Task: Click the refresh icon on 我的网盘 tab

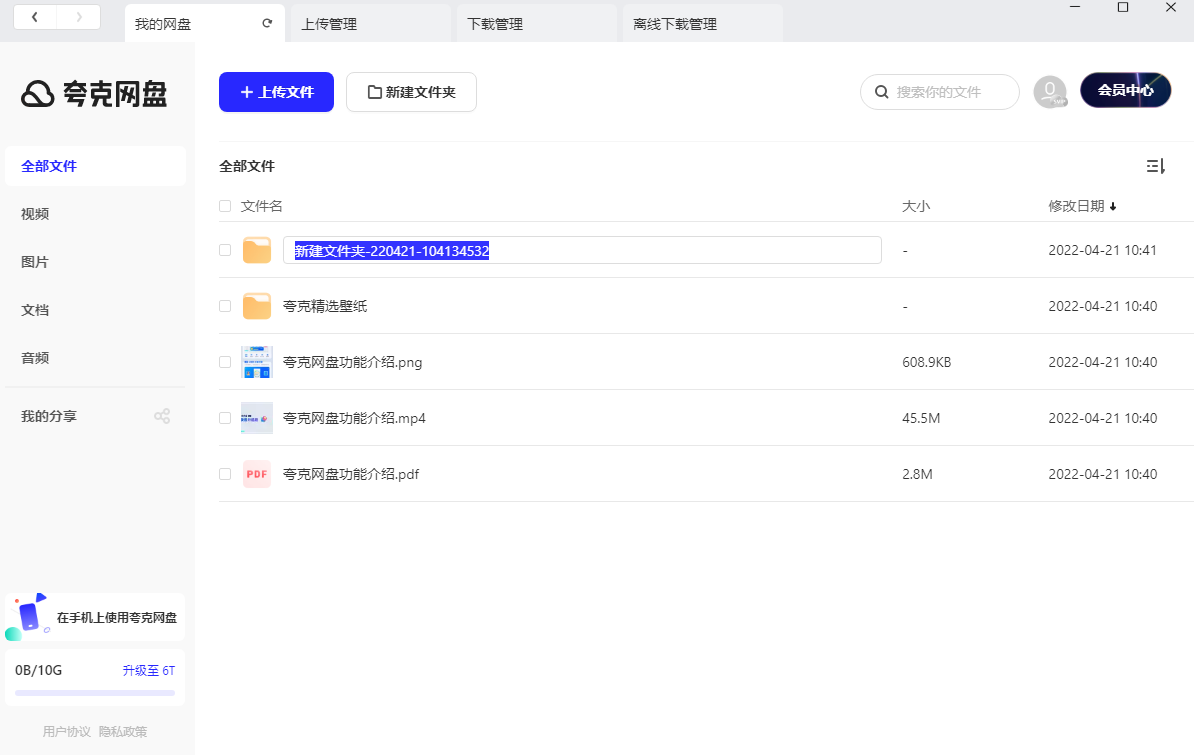Action: tap(267, 23)
